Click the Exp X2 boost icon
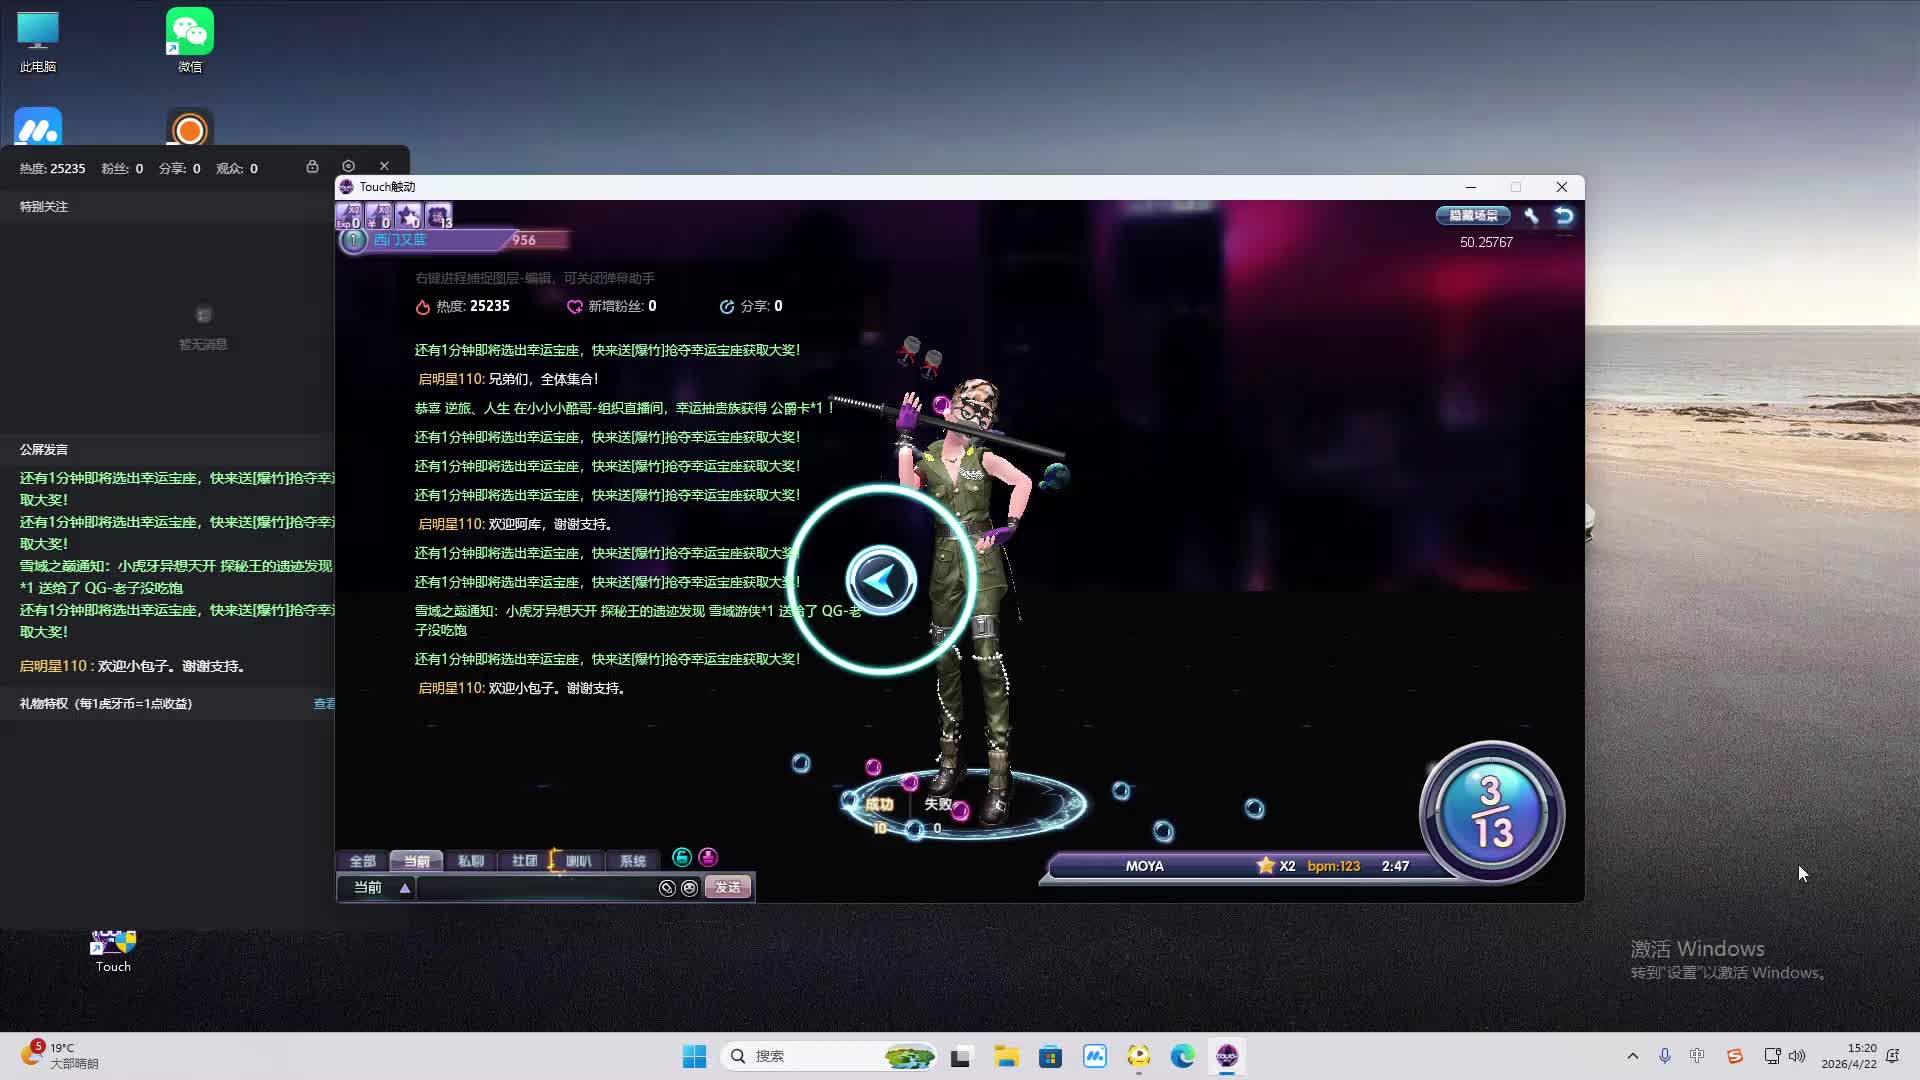Screen dimensions: 1920x1080 348,216
